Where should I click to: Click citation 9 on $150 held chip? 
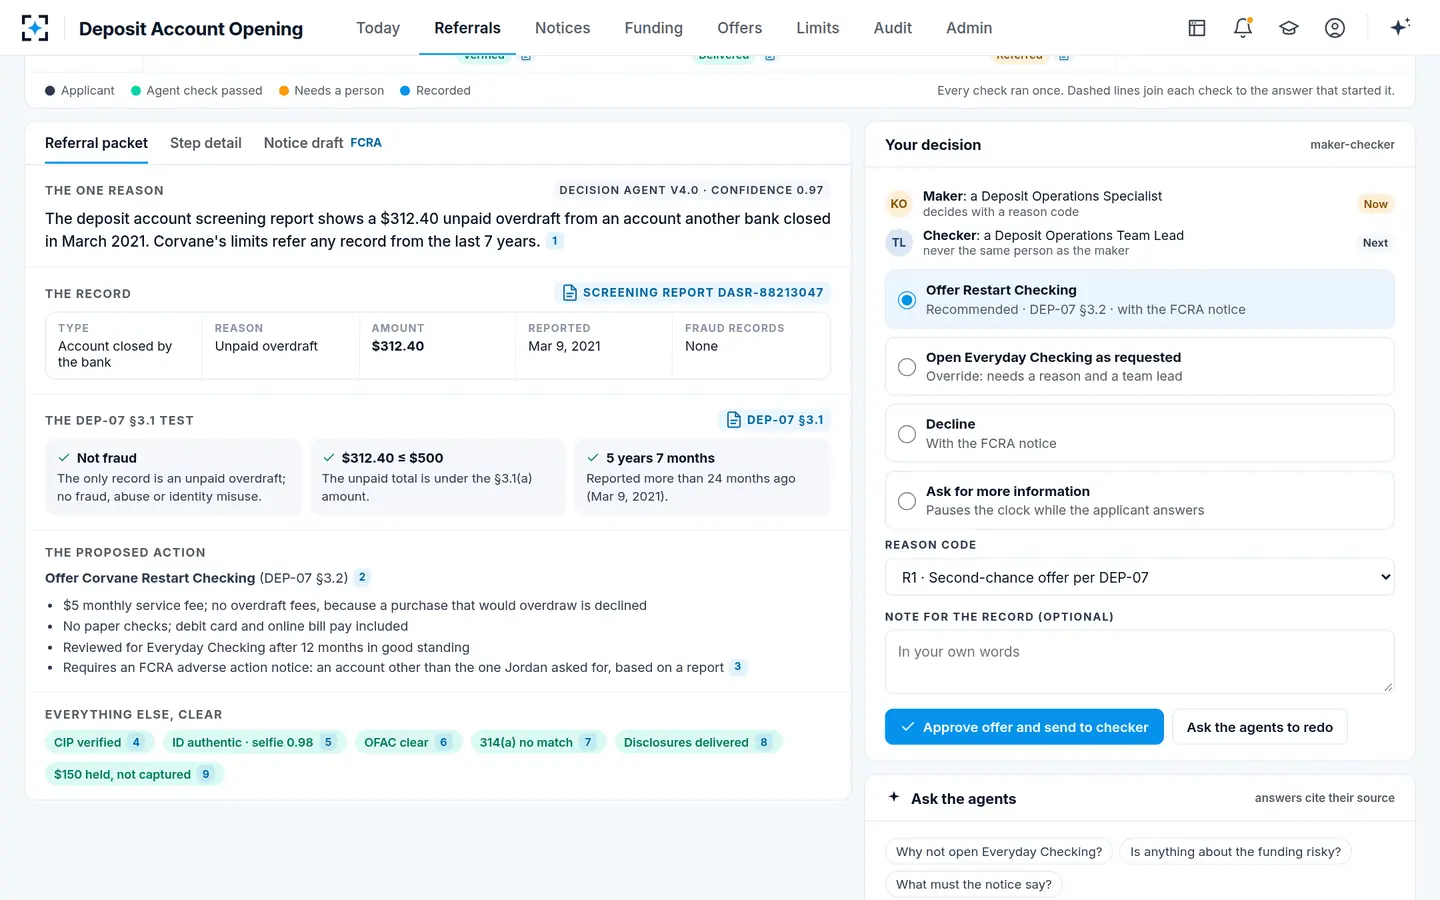[206, 774]
